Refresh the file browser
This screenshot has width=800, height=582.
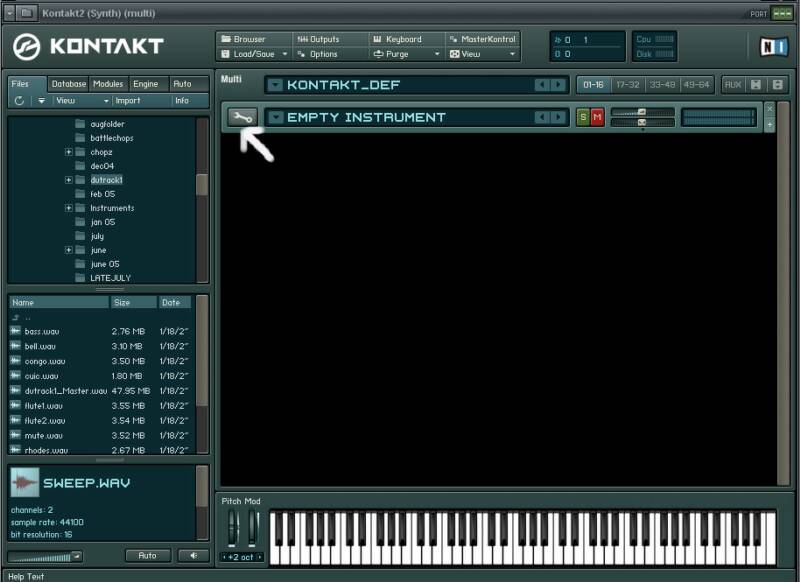click(x=19, y=101)
